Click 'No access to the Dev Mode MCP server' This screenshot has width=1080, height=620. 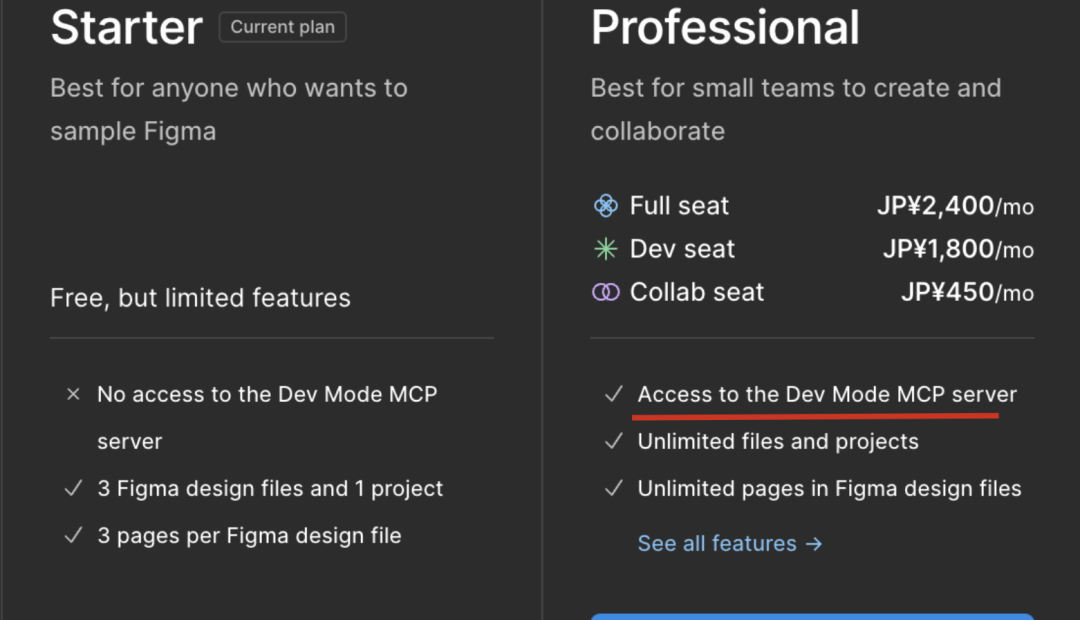[x=267, y=417]
